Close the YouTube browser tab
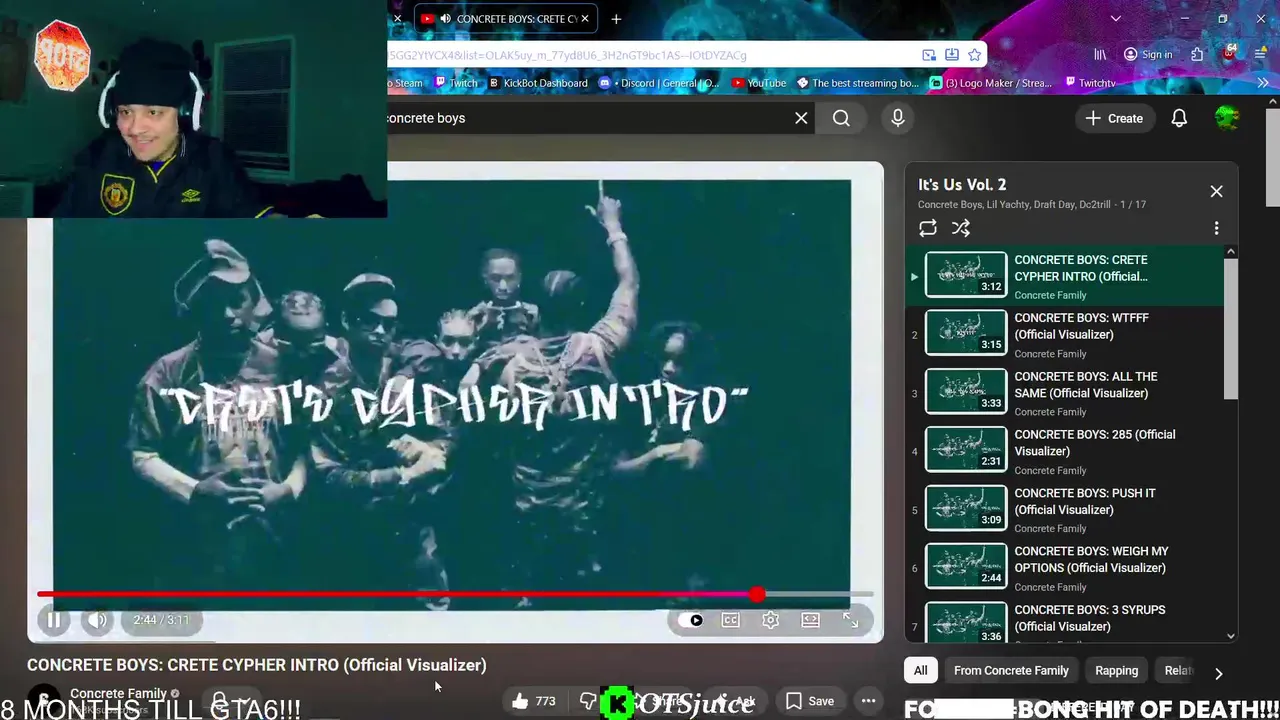Screen dimensions: 1280x720 (585, 19)
